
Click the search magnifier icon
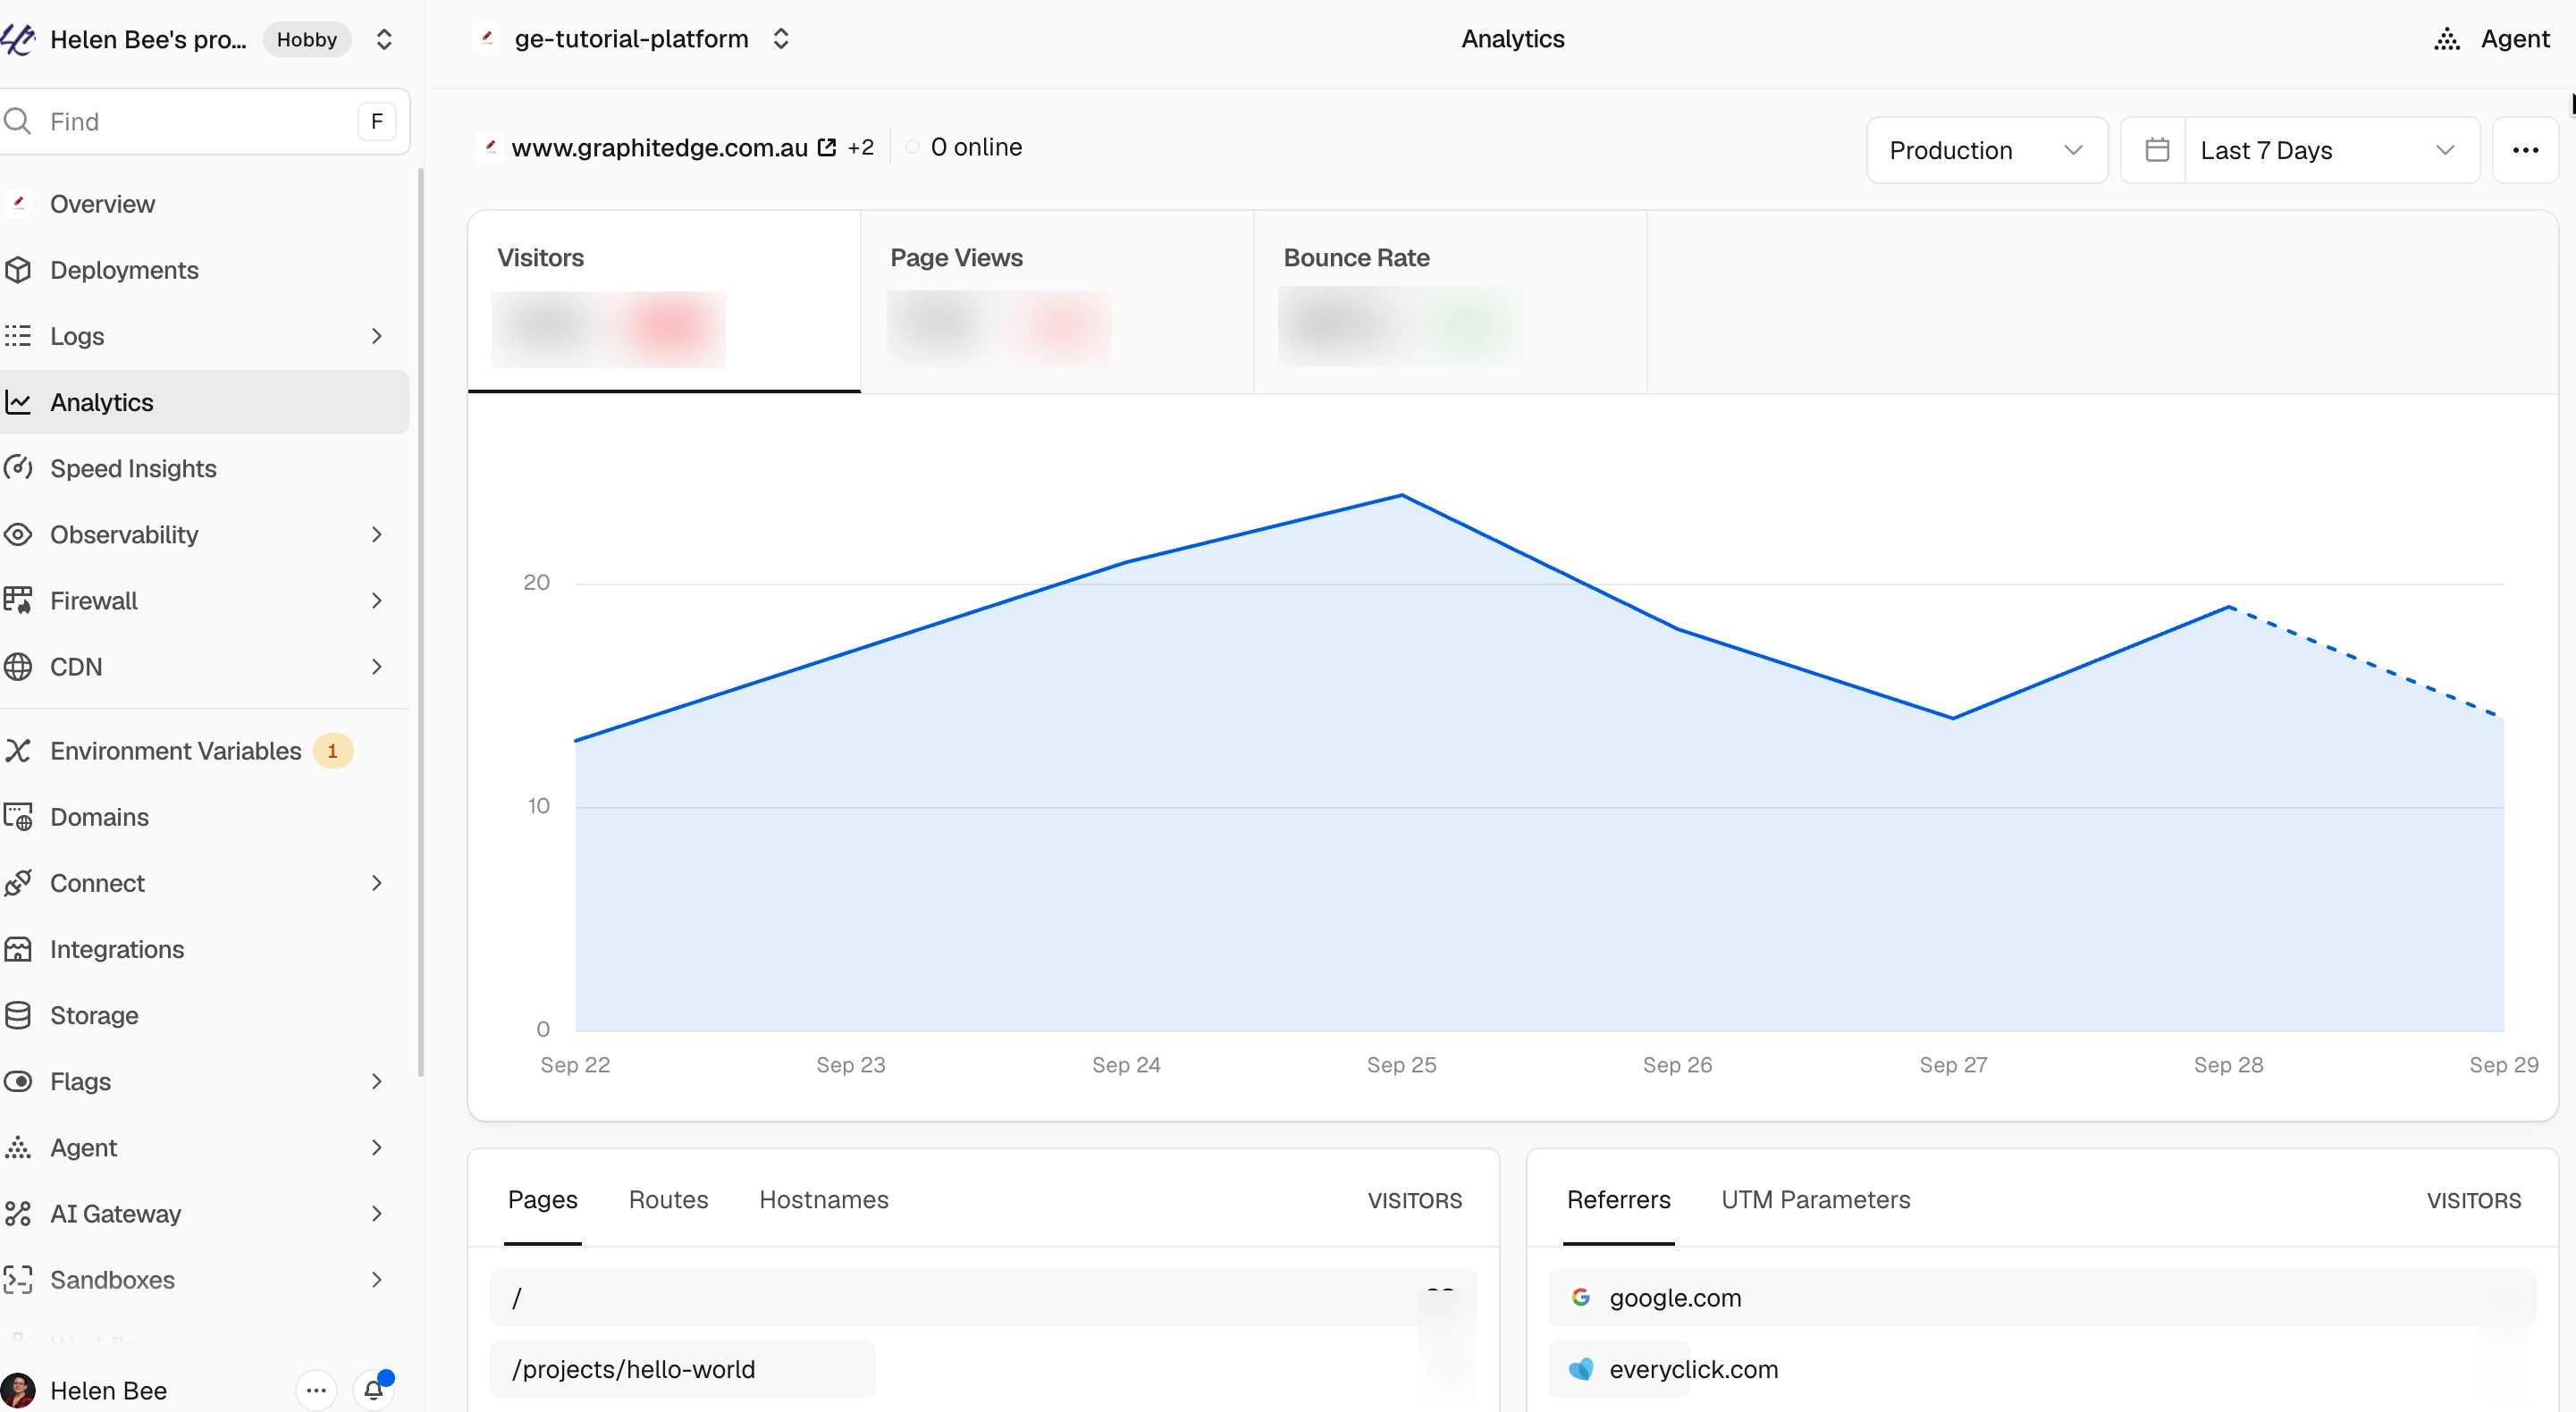tap(18, 121)
